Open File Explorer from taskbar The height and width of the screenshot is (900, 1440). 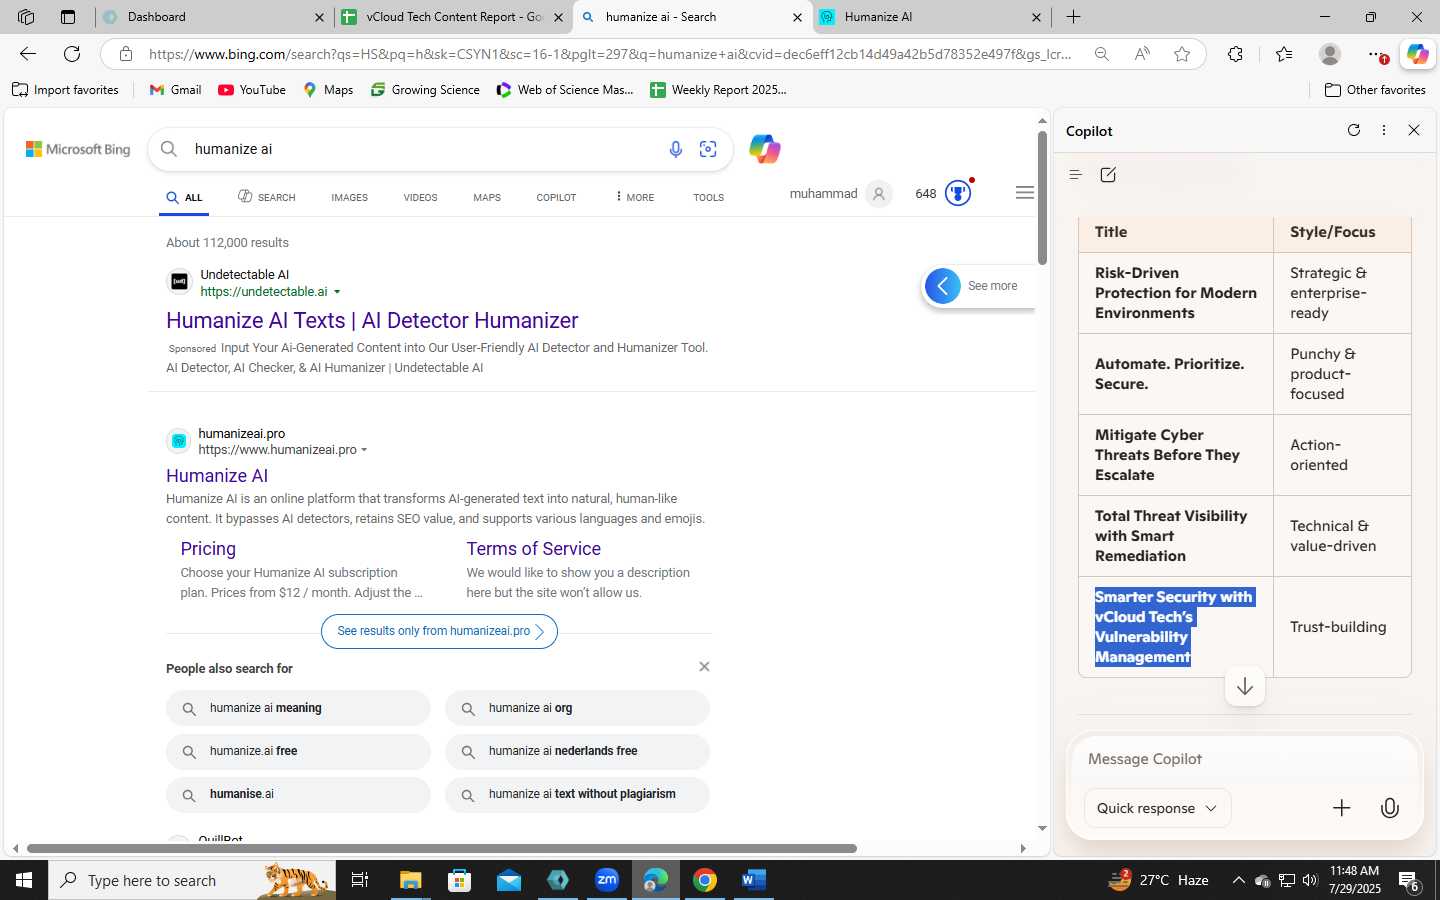[410, 880]
